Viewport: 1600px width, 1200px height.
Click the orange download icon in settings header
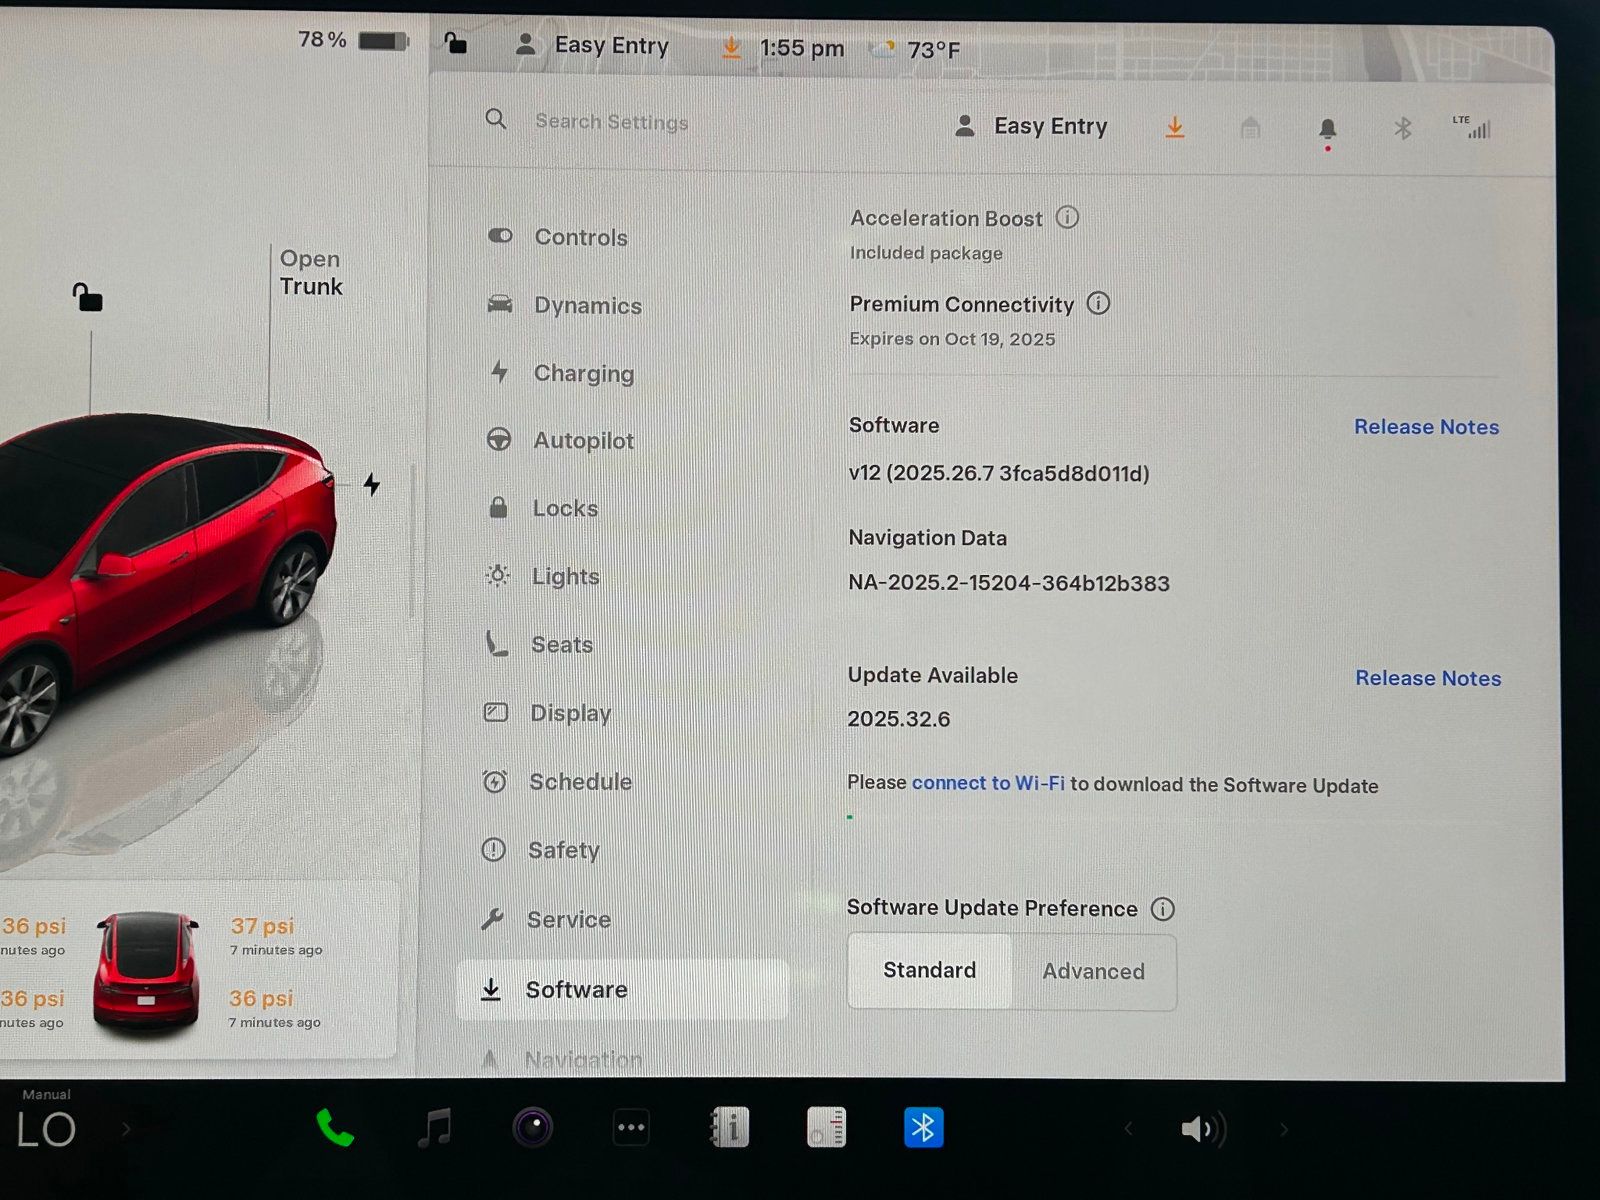click(x=1175, y=127)
